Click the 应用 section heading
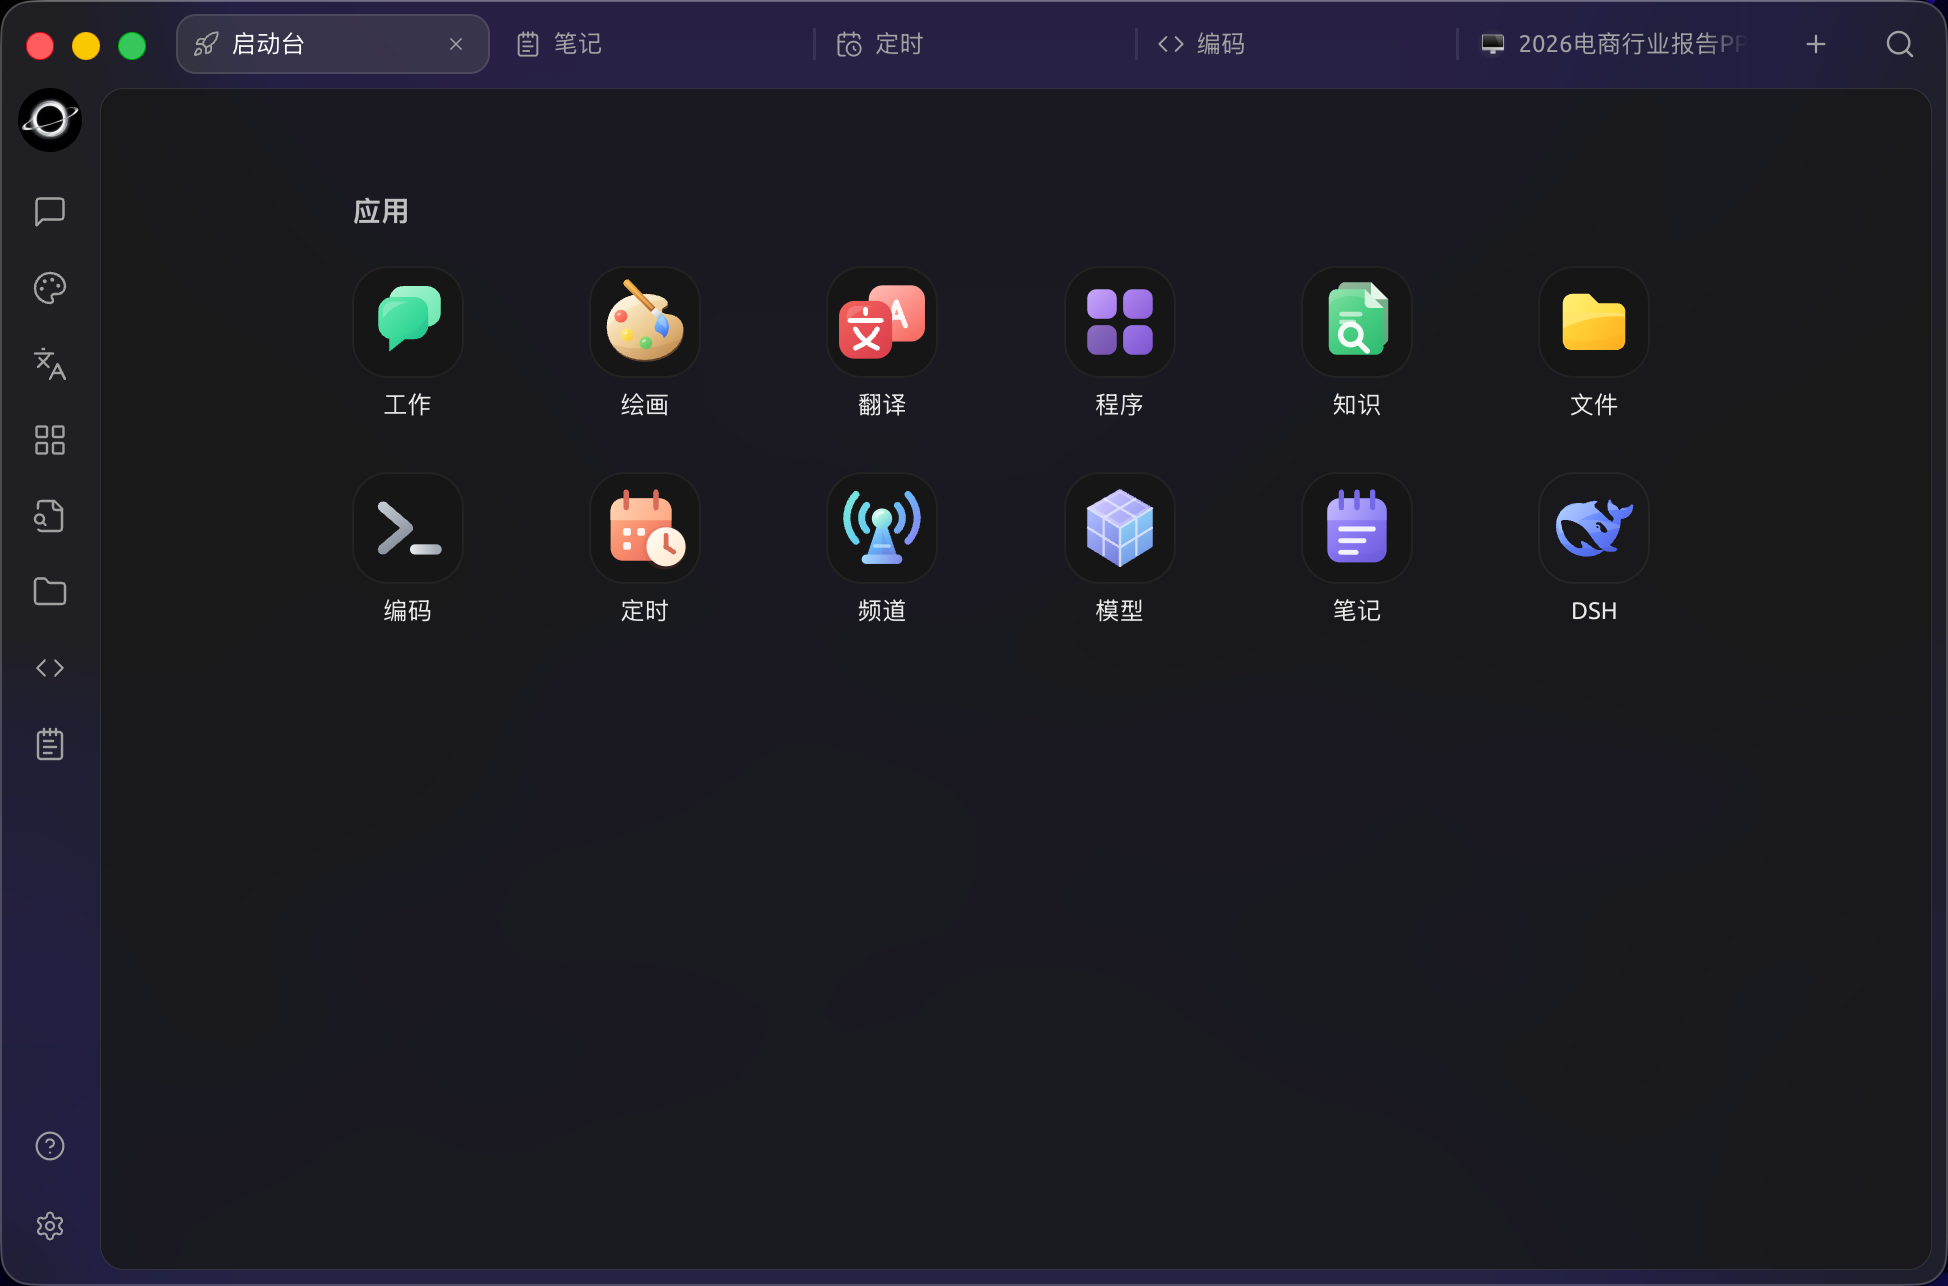The image size is (1948, 1286). (381, 211)
